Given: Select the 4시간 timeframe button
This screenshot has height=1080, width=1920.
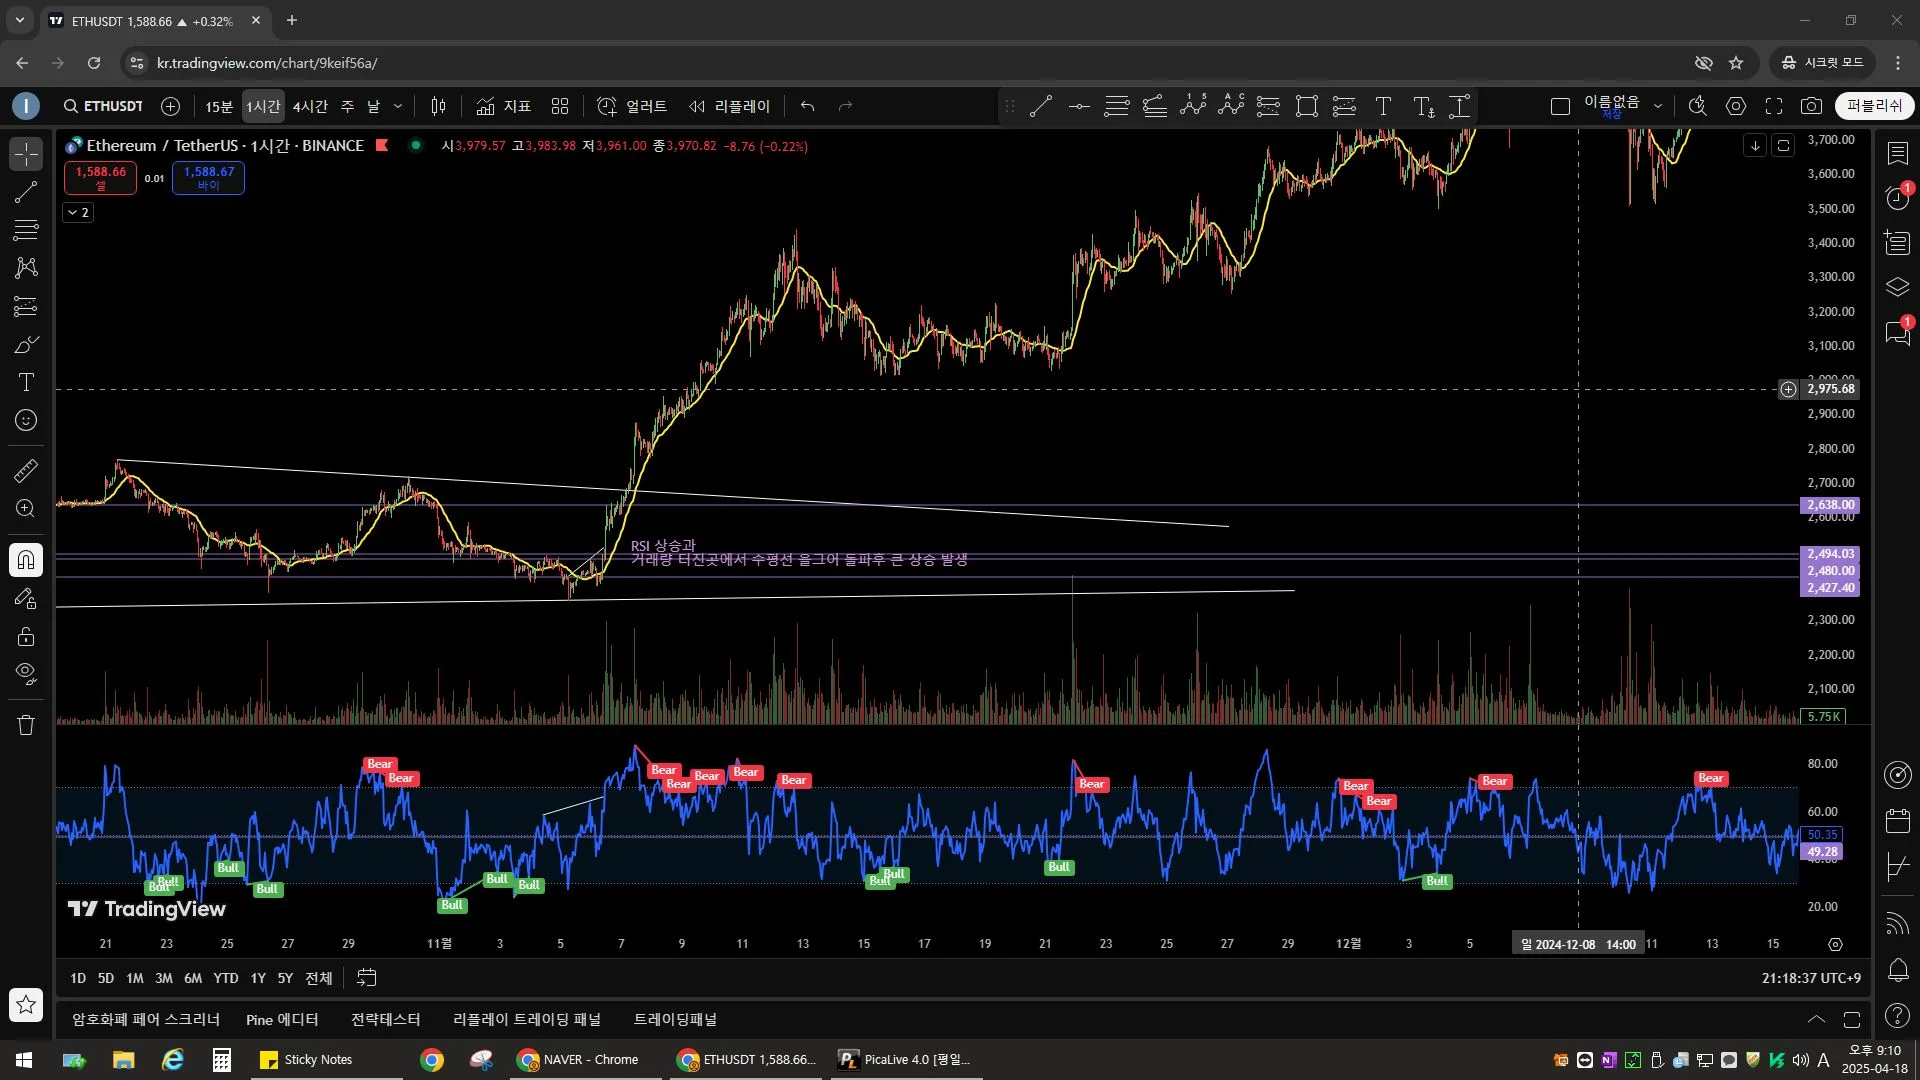Looking at the screenshot, I should pyautogui.click(x=310, y=106).
